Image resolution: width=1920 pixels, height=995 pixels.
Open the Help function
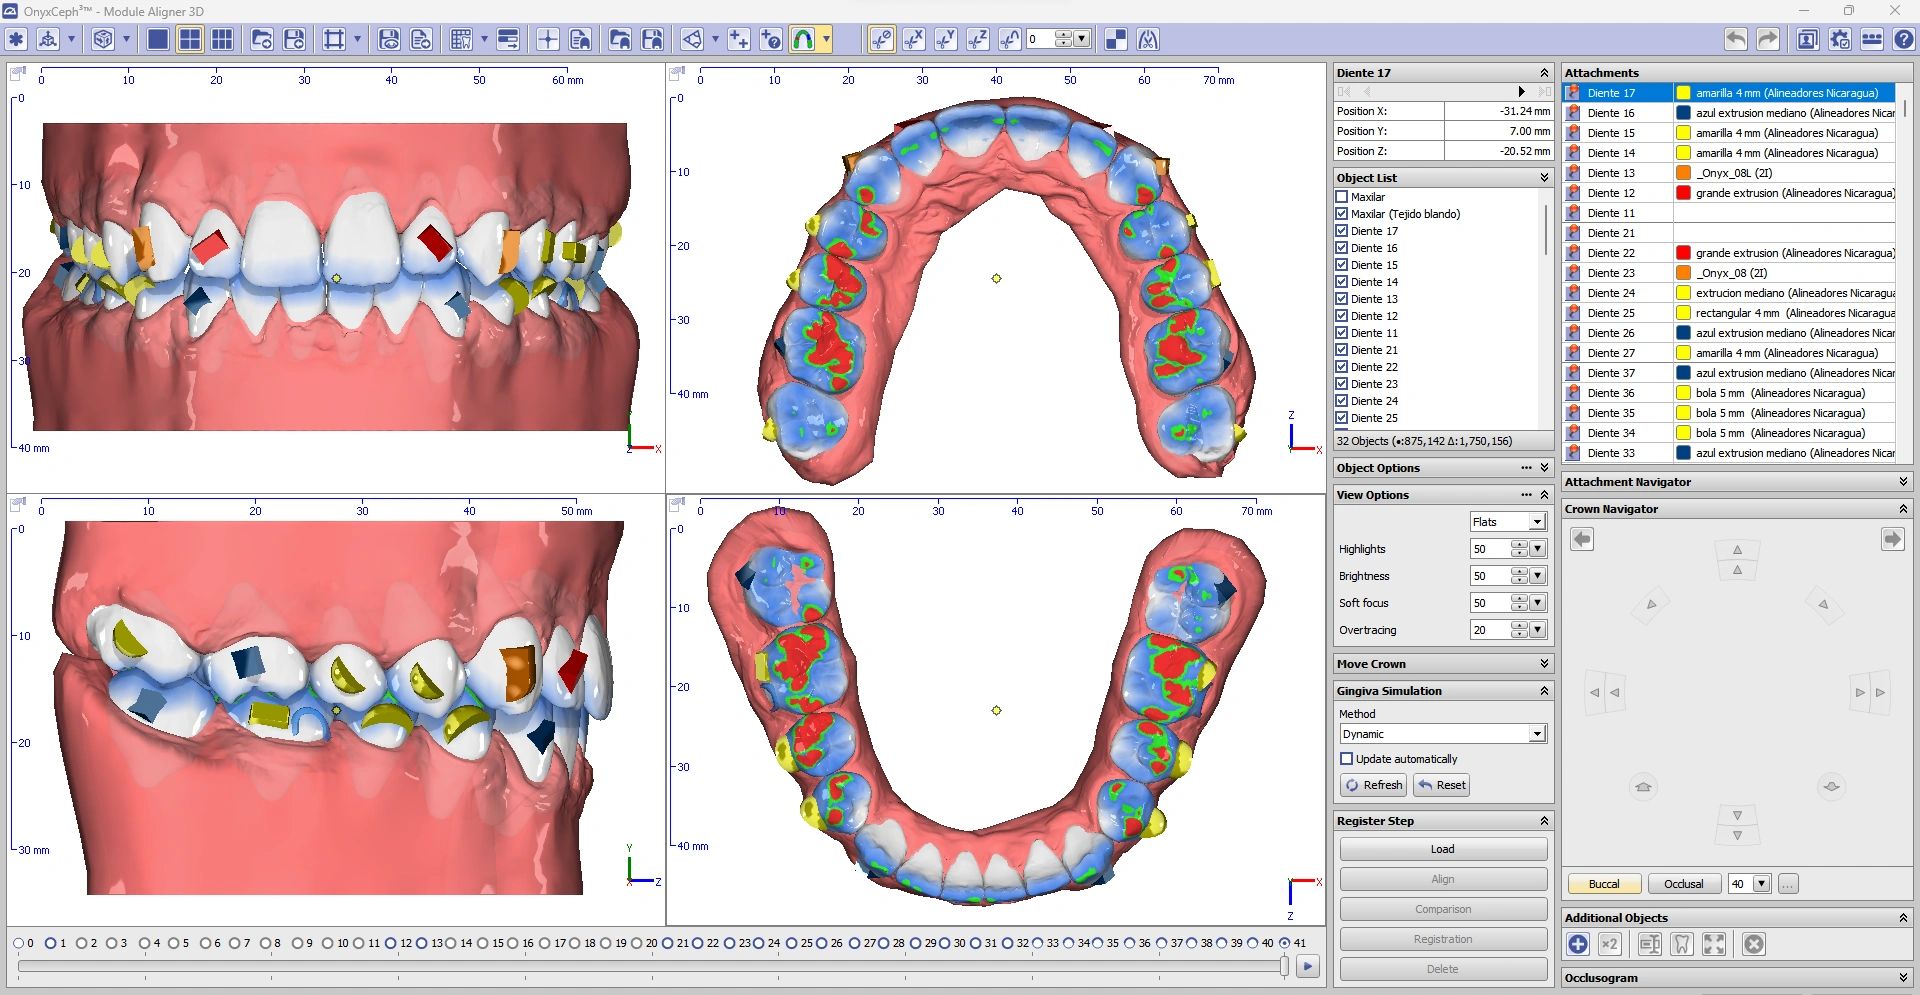pos(1902,39)
